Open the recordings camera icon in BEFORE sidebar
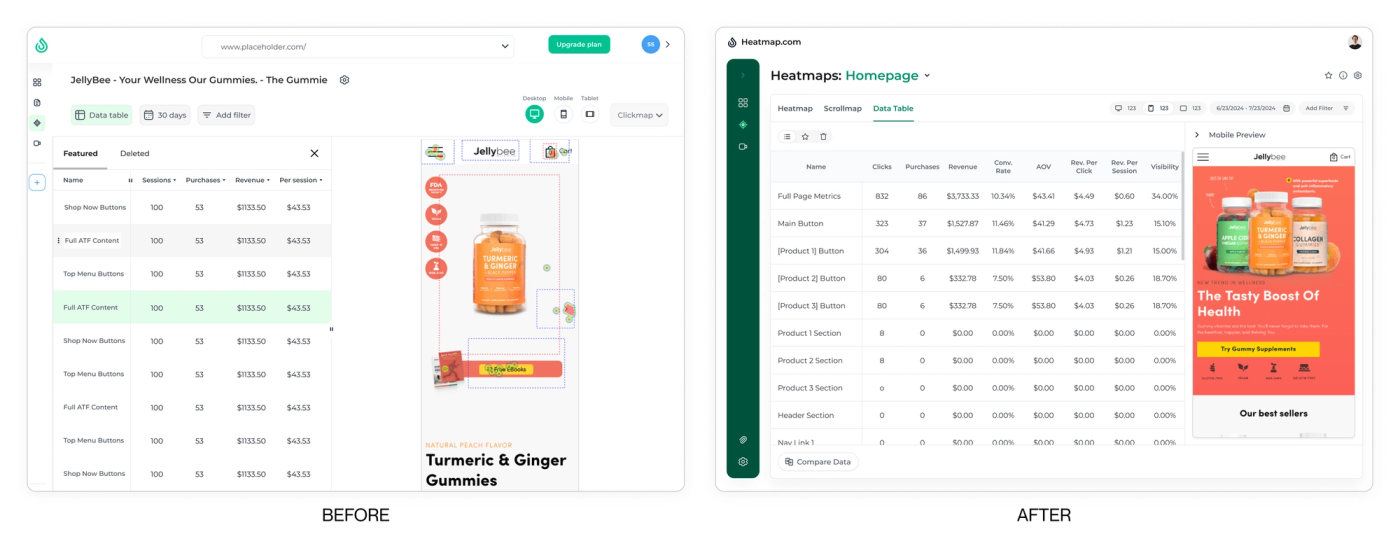 click(37, 143)
